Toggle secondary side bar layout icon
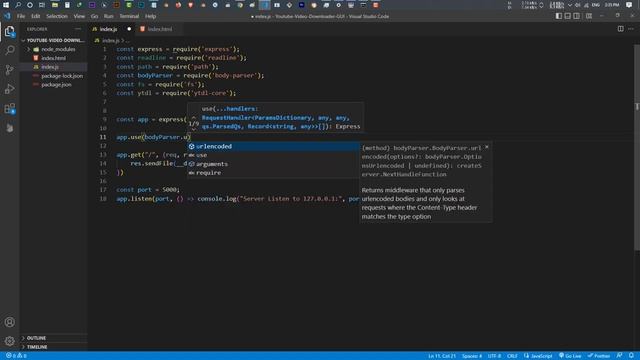640x360 pixels. click(x=576, y=16)
